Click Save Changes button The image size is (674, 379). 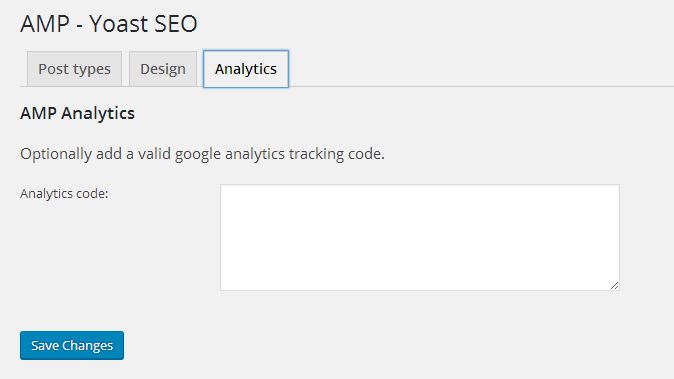[72, 345]
